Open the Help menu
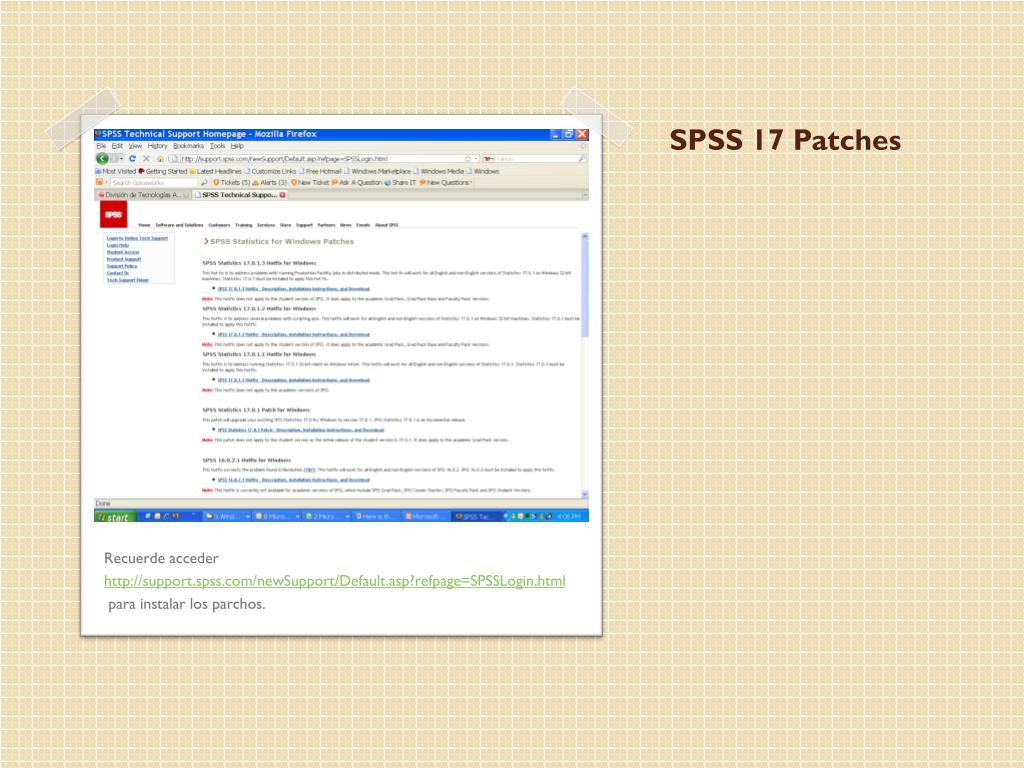Screen dimensions: 1024x768 click(x=237, y=146)
